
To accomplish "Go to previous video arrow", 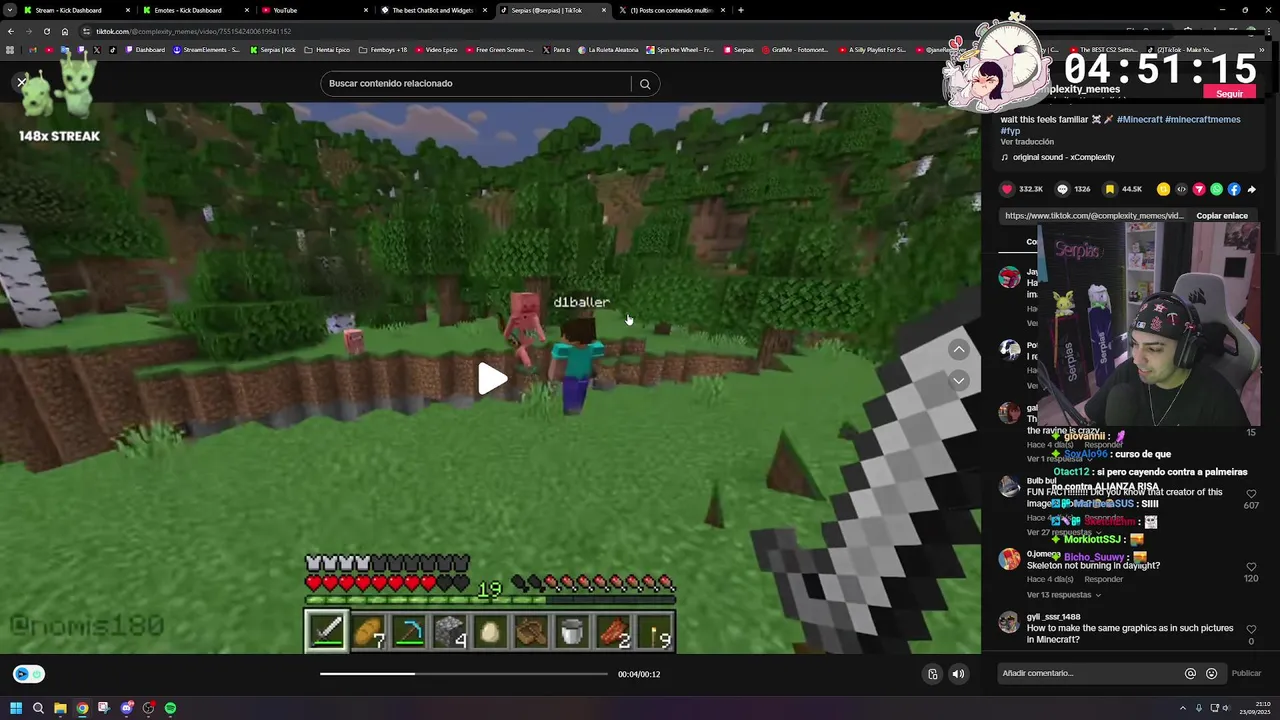I will click(x=958, y=349).
